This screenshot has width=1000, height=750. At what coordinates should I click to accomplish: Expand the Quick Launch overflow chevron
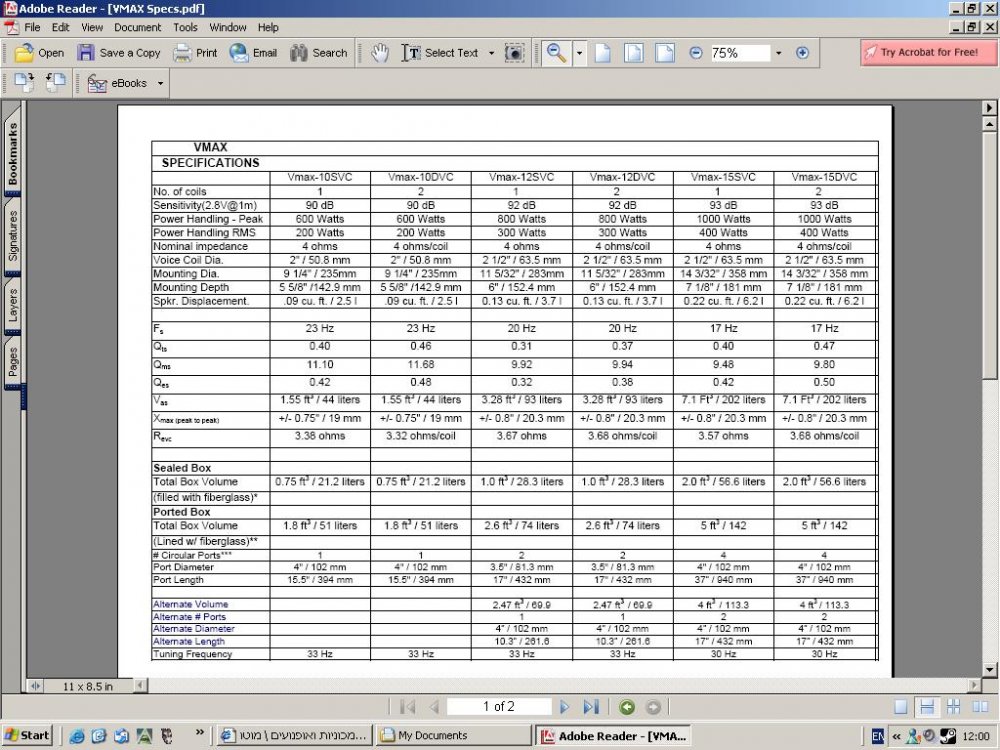(200, 732)
